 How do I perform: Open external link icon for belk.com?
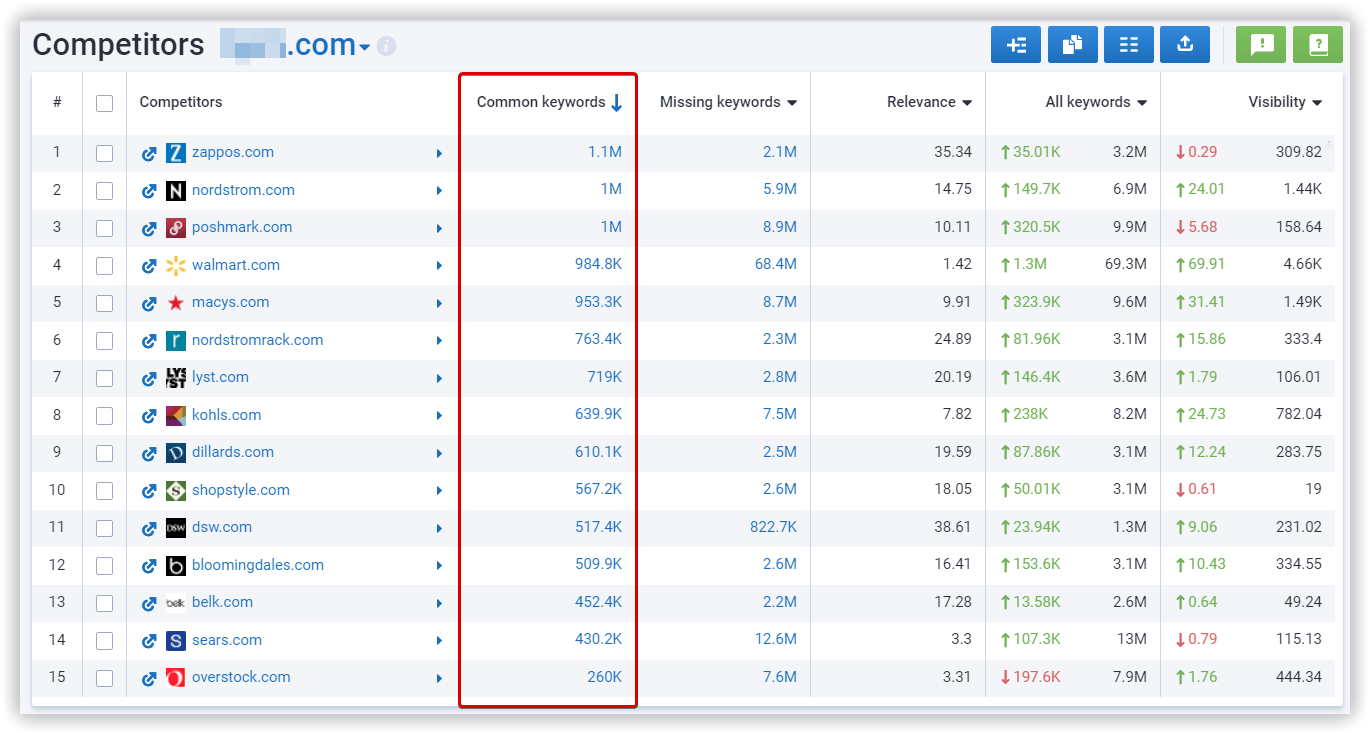coord(149,604)
